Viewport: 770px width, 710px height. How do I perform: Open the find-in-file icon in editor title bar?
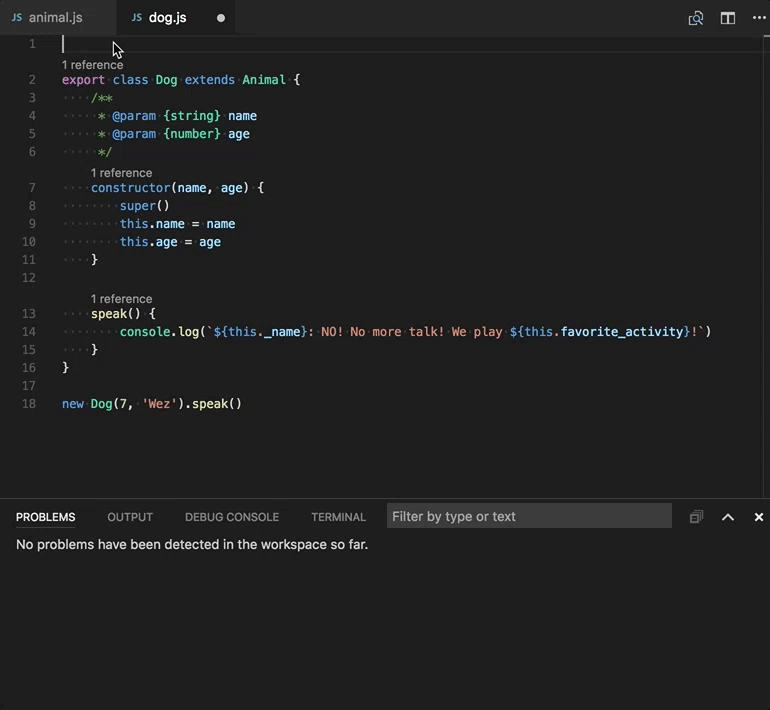pos(696,18)
